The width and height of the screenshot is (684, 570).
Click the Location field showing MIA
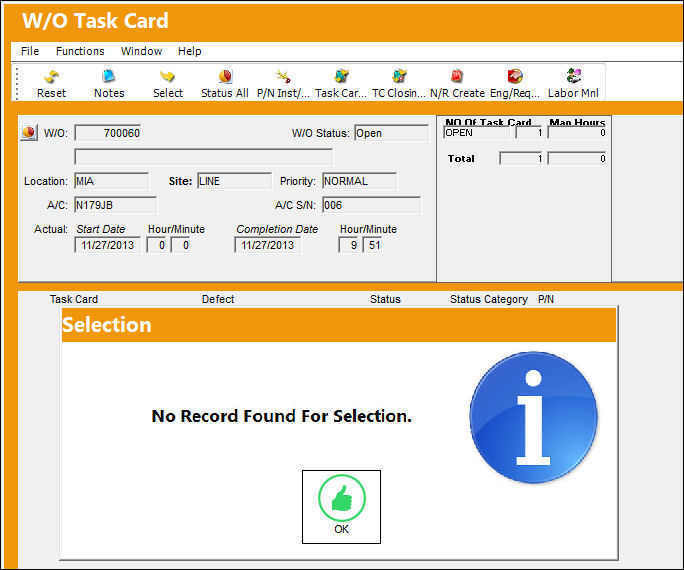(x=112, y=181)
